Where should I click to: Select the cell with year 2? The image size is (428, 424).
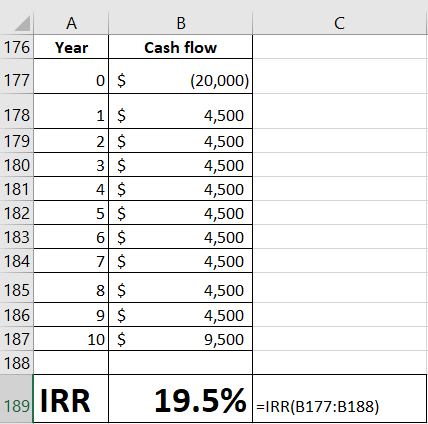(x=71, y=141)
